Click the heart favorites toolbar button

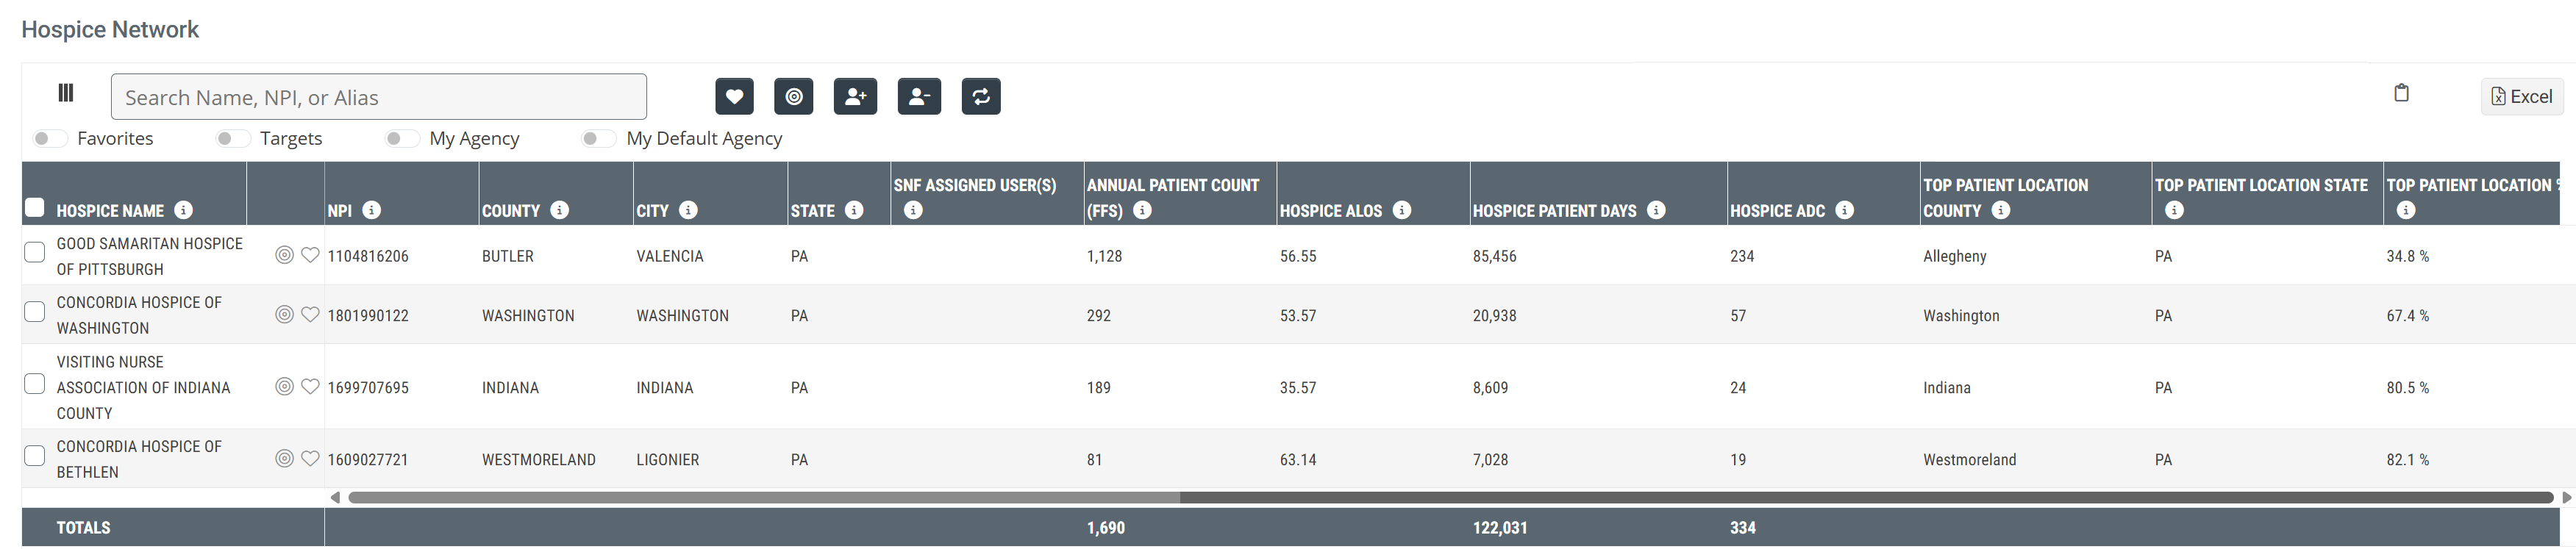tap(734, 97)
